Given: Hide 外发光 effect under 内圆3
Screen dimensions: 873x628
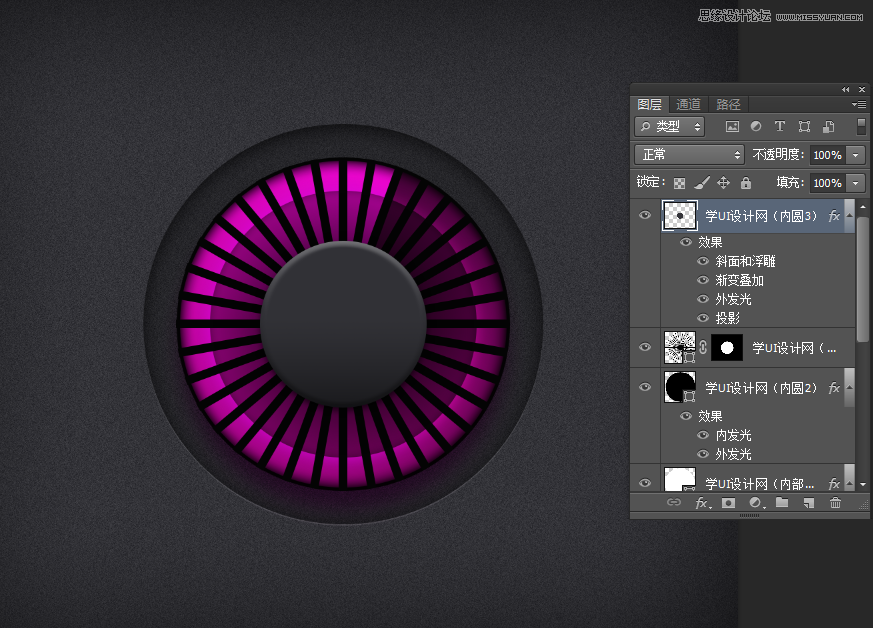Looking at the screenshot, I should click(703, 299).
